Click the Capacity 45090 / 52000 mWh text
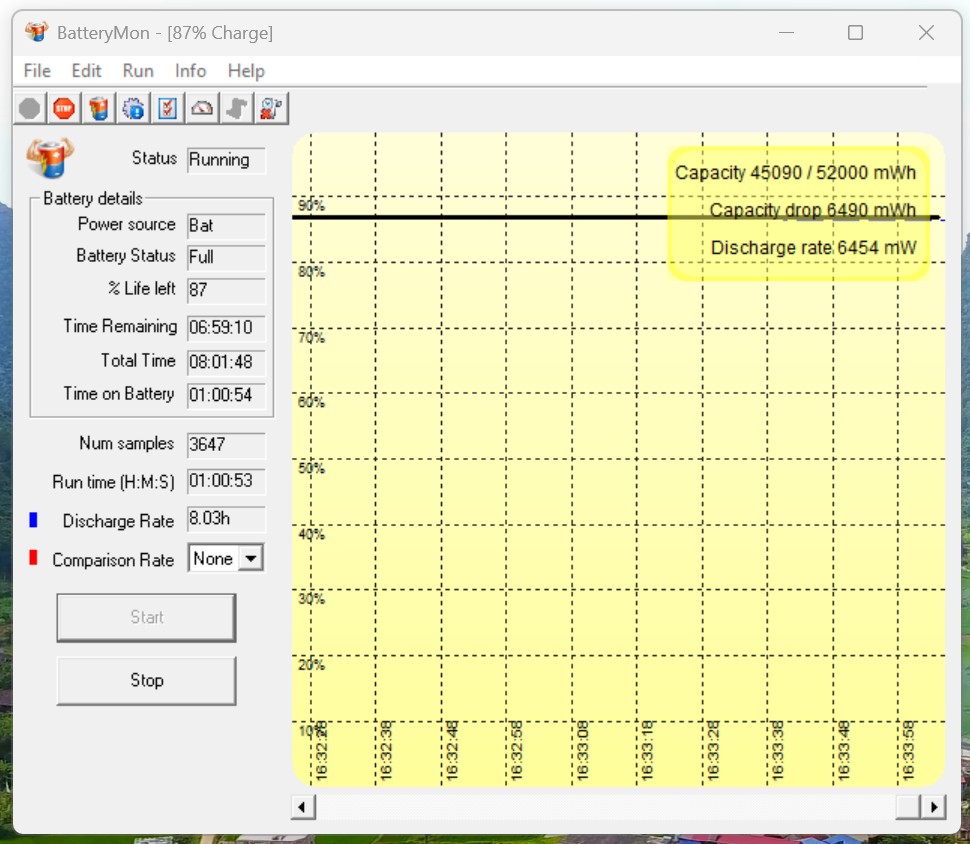Image resolution: width=970 pixels, height=844 pixels. 795,173
